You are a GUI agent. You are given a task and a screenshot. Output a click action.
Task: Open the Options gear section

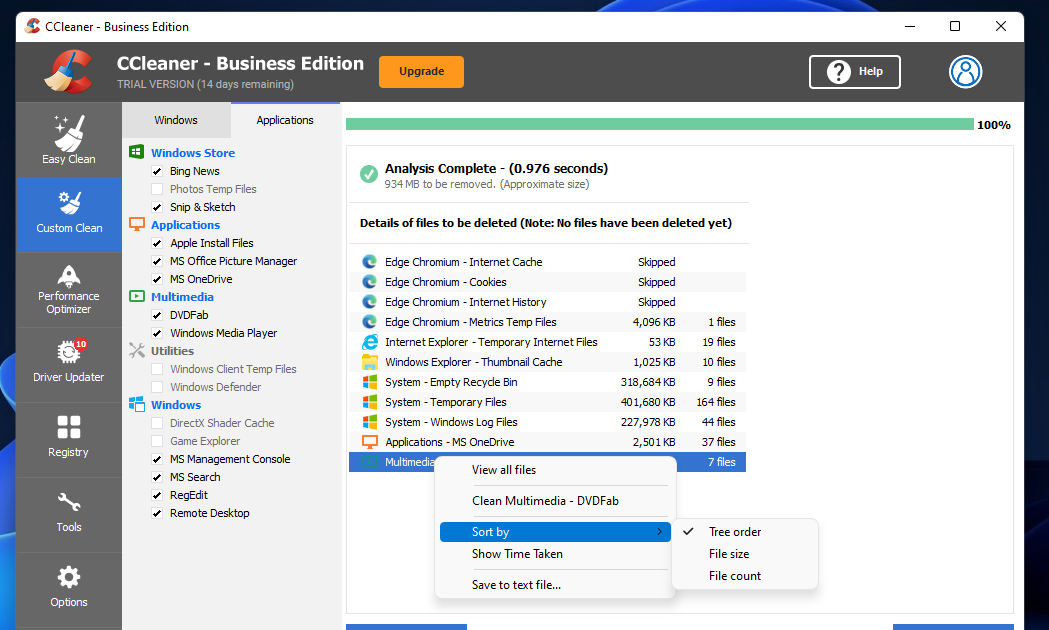[69, 589]
